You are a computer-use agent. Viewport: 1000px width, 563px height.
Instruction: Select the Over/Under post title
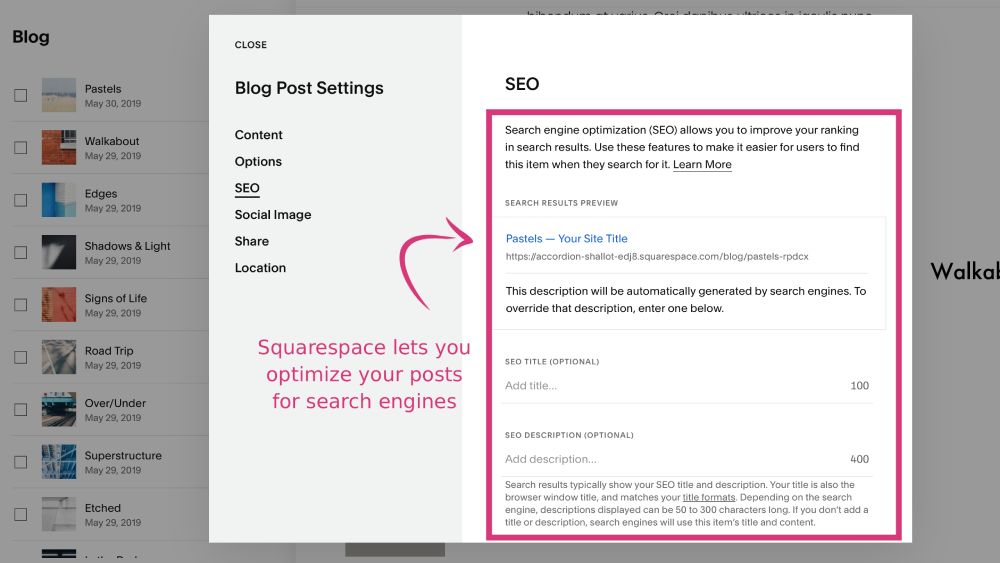tap(115, 403)
